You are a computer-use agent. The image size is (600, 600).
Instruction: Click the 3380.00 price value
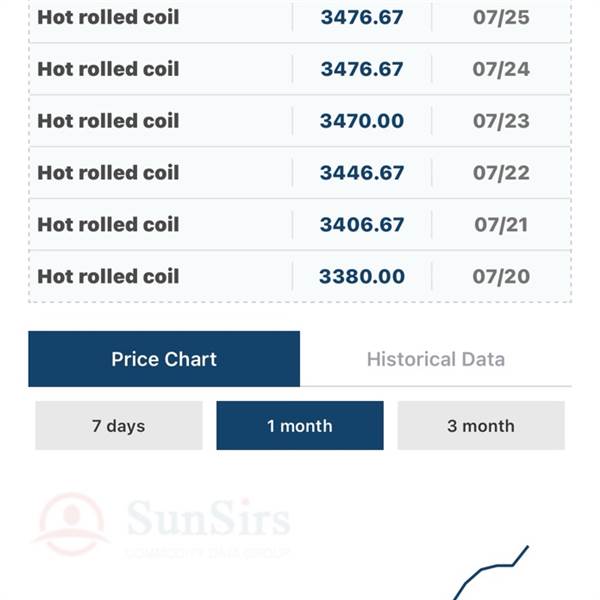362,276
